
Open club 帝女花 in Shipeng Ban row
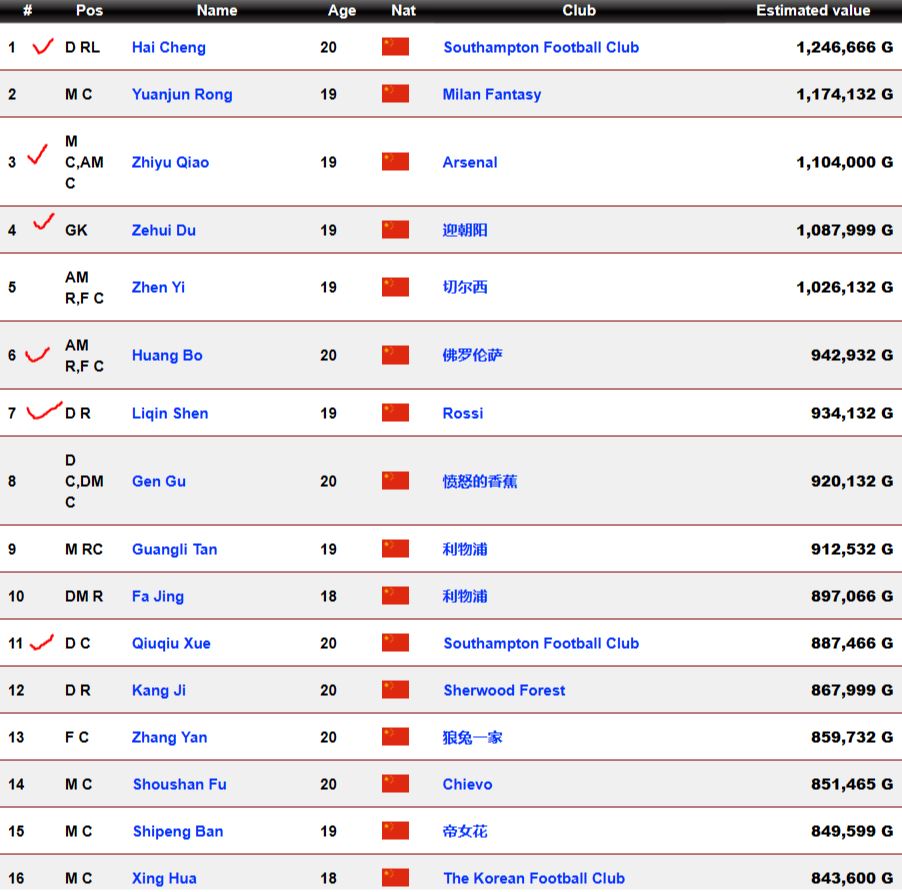tap(465, 832)
